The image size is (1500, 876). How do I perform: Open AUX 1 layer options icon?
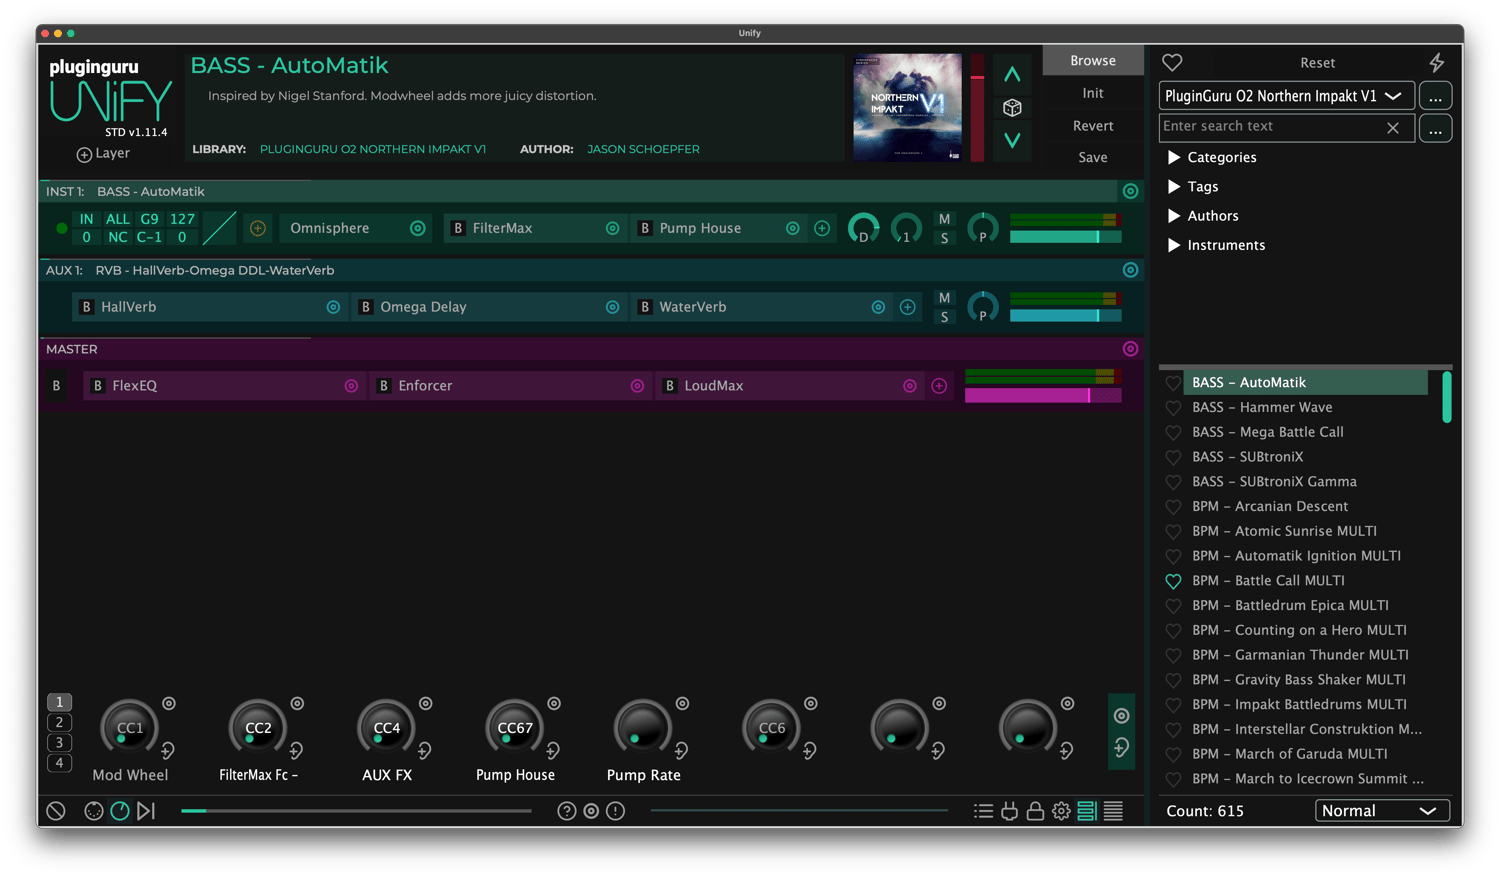click(x=1130, y=270)
